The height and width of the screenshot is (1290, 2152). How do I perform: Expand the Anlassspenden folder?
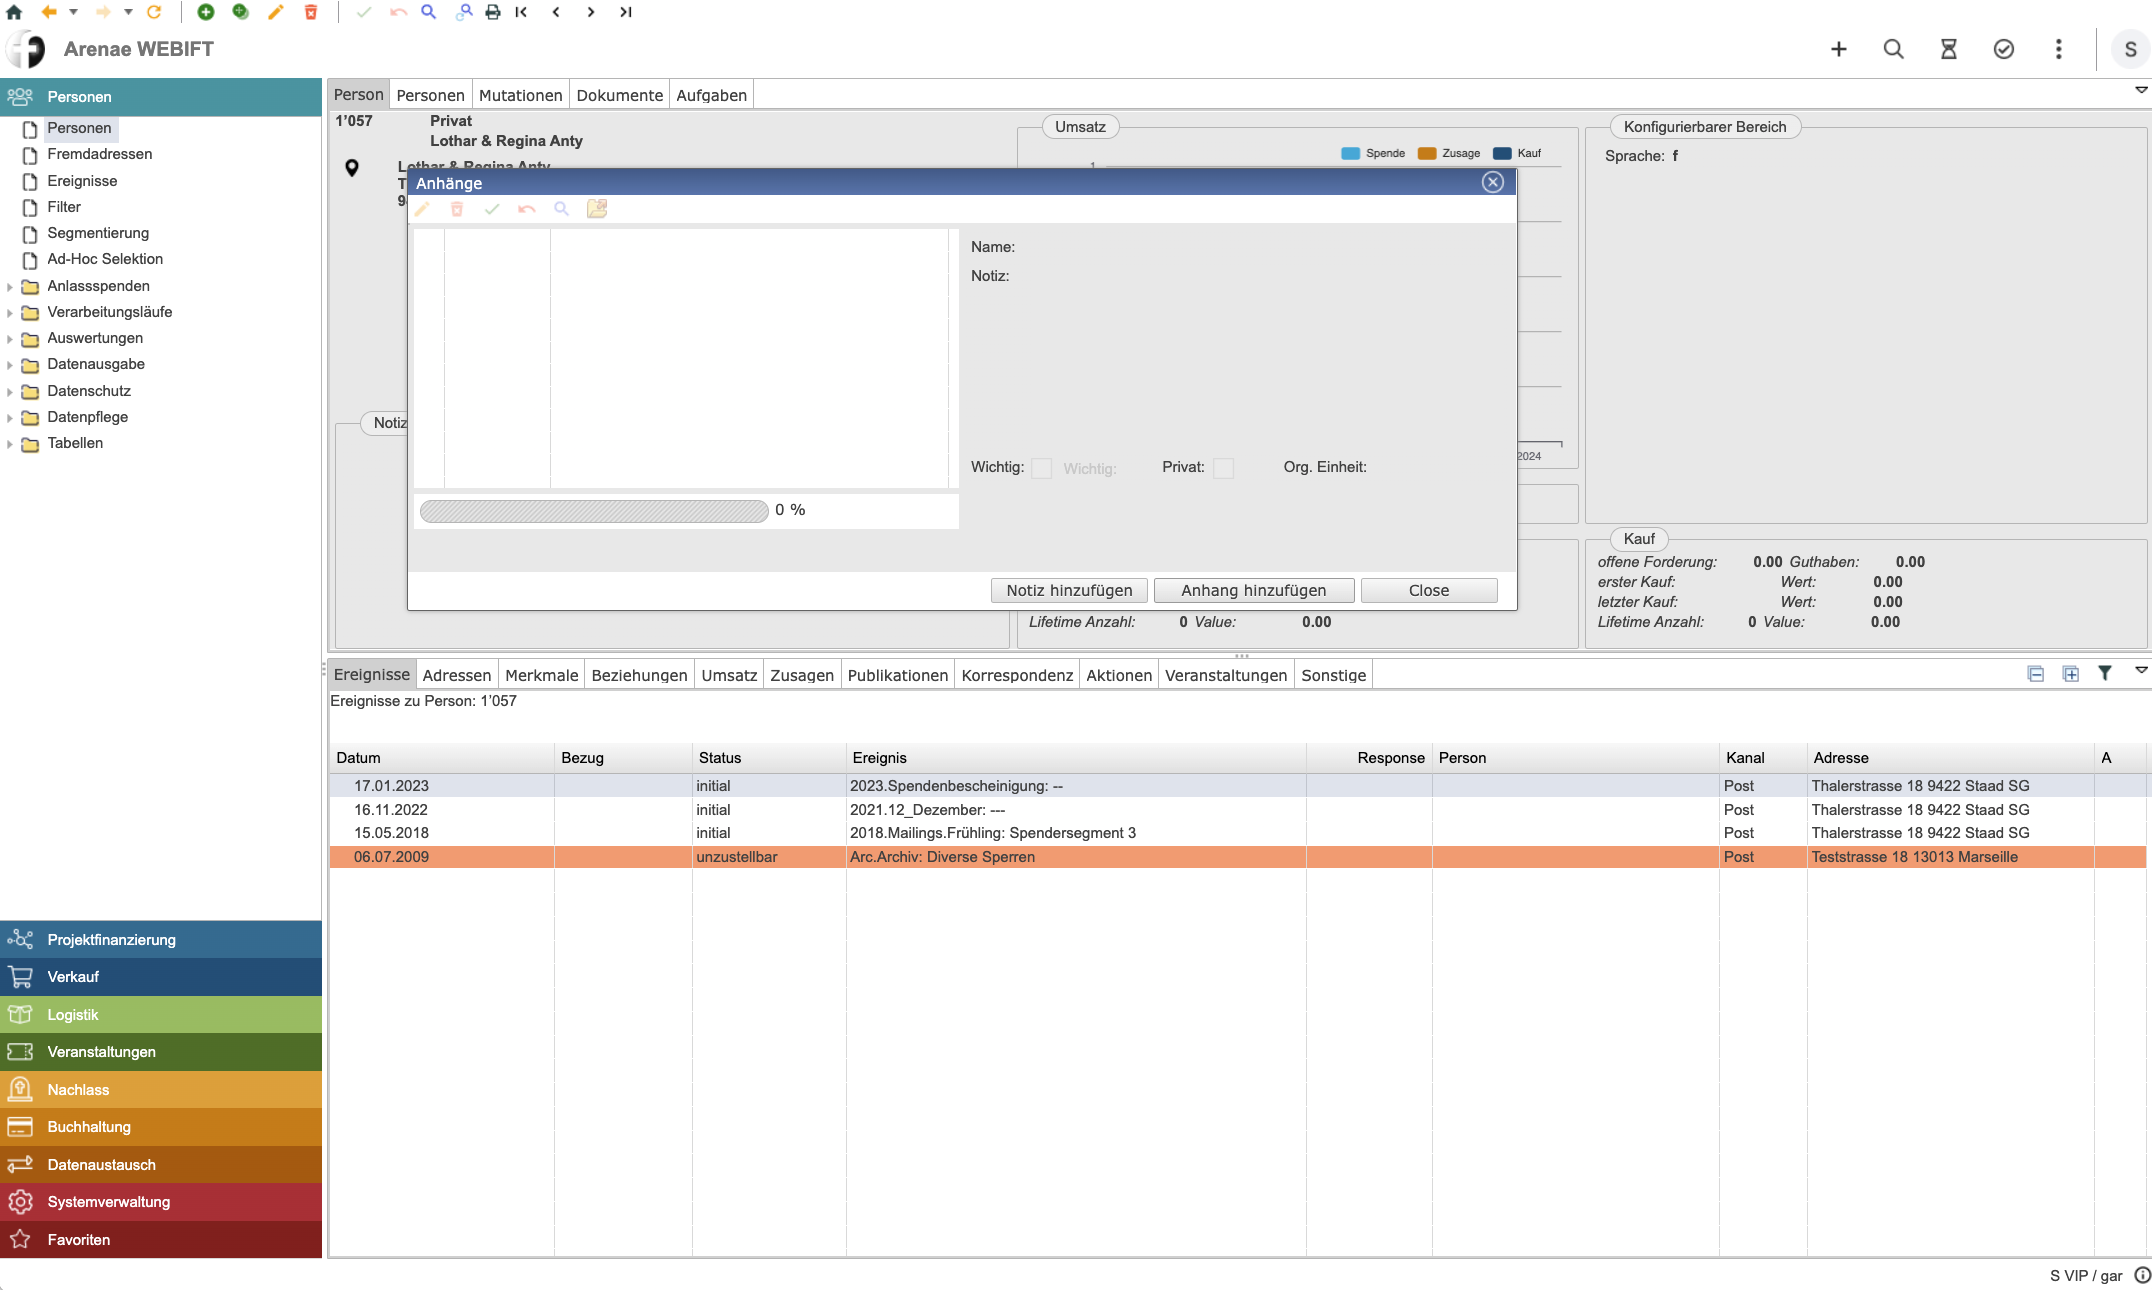(10, 287)
